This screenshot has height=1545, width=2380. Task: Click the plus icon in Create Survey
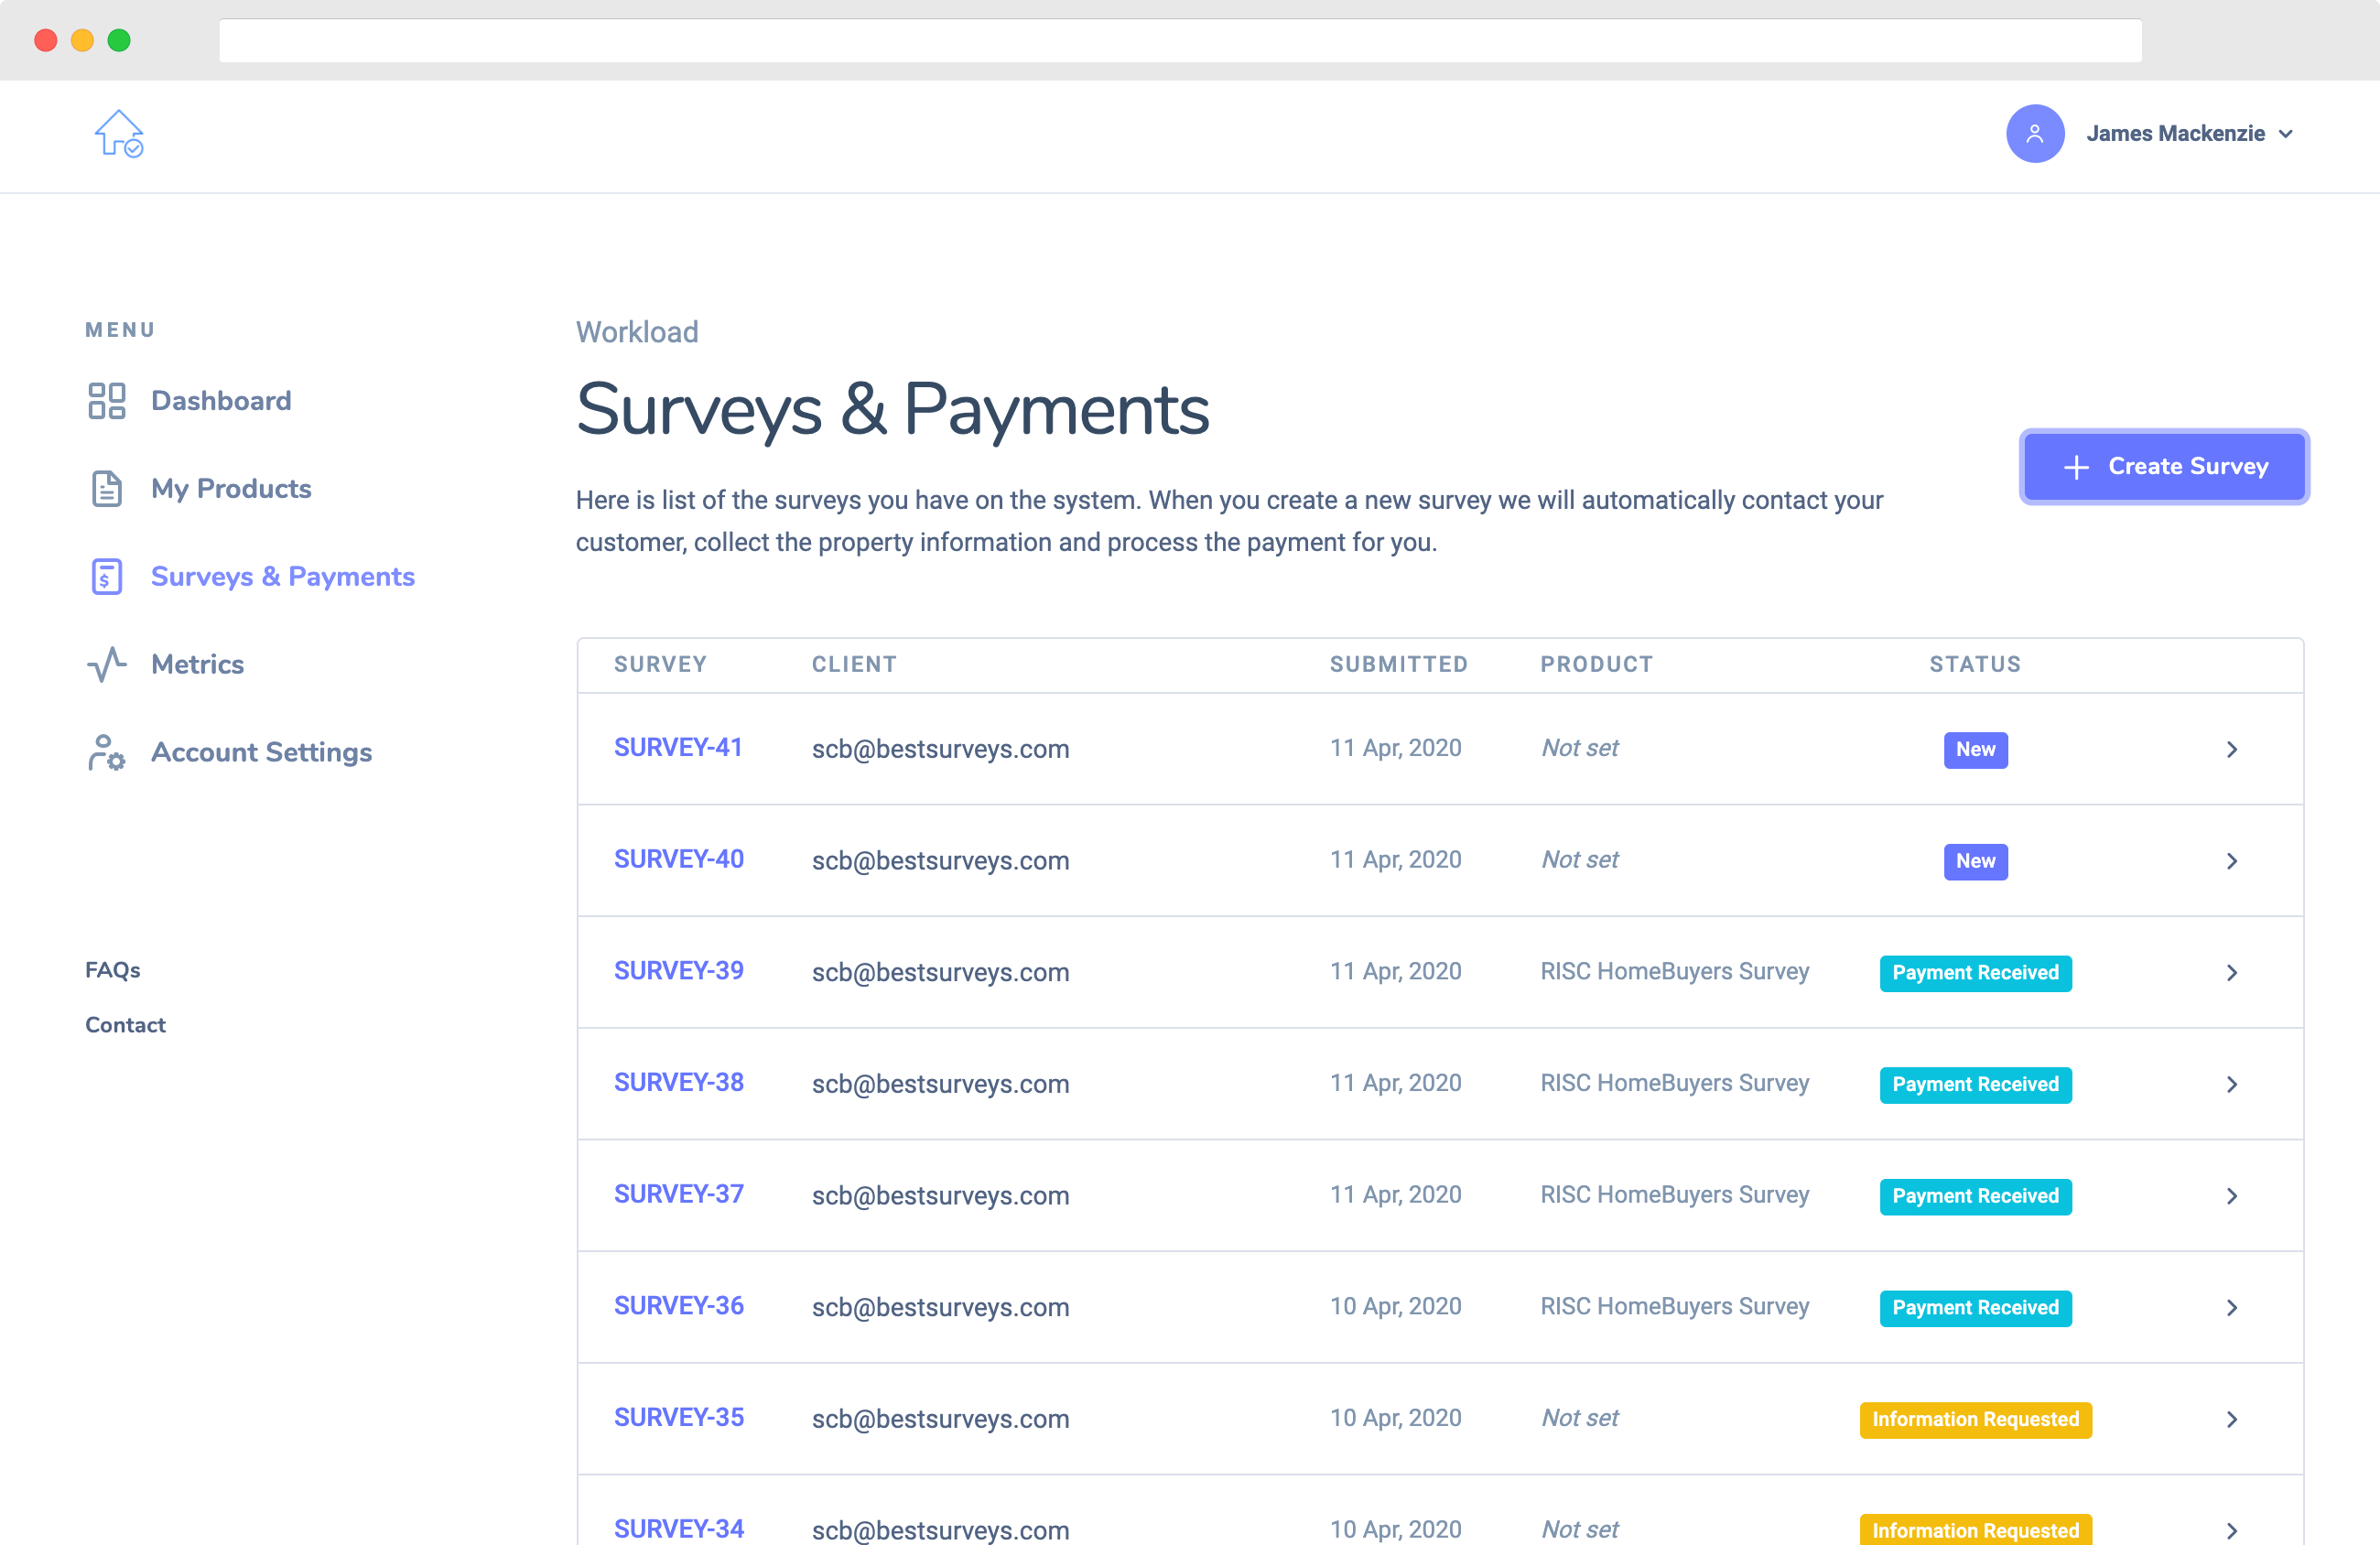point(2076,467)
